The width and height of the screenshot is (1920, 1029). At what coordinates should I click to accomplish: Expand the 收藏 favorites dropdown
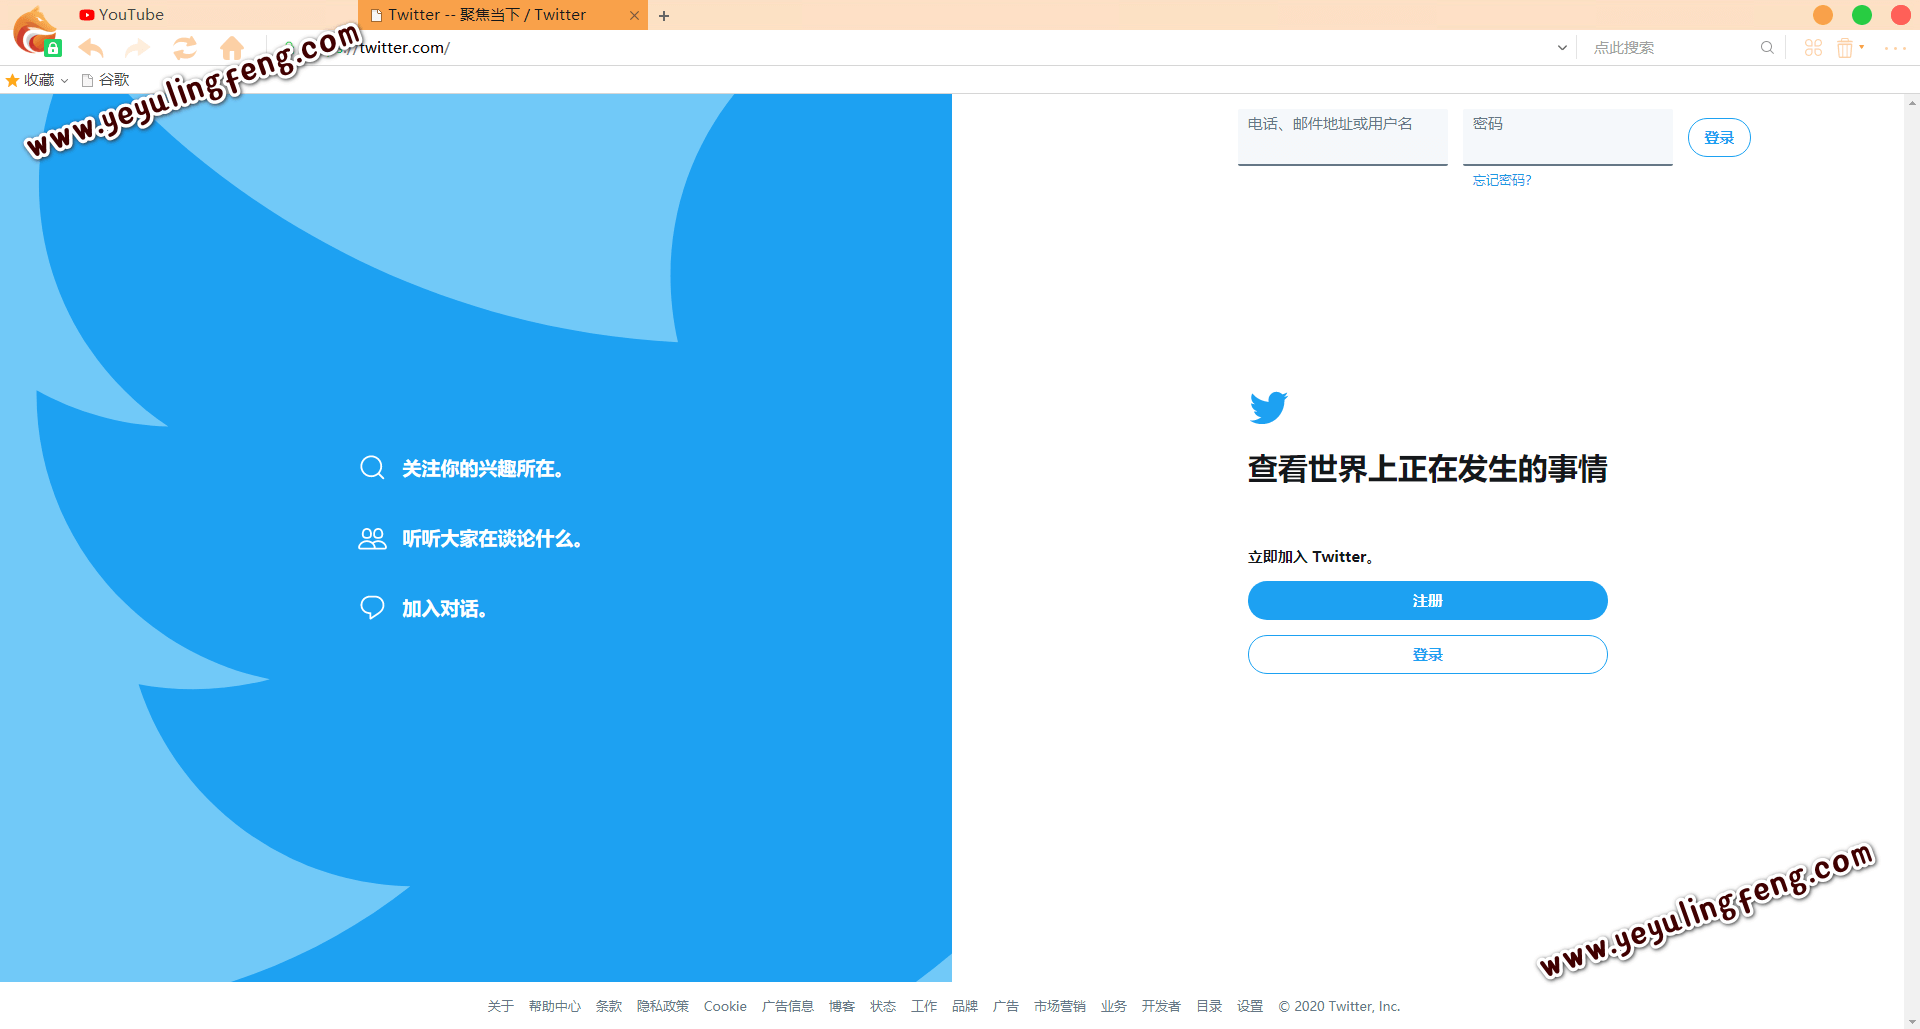(x=64, y=80)
